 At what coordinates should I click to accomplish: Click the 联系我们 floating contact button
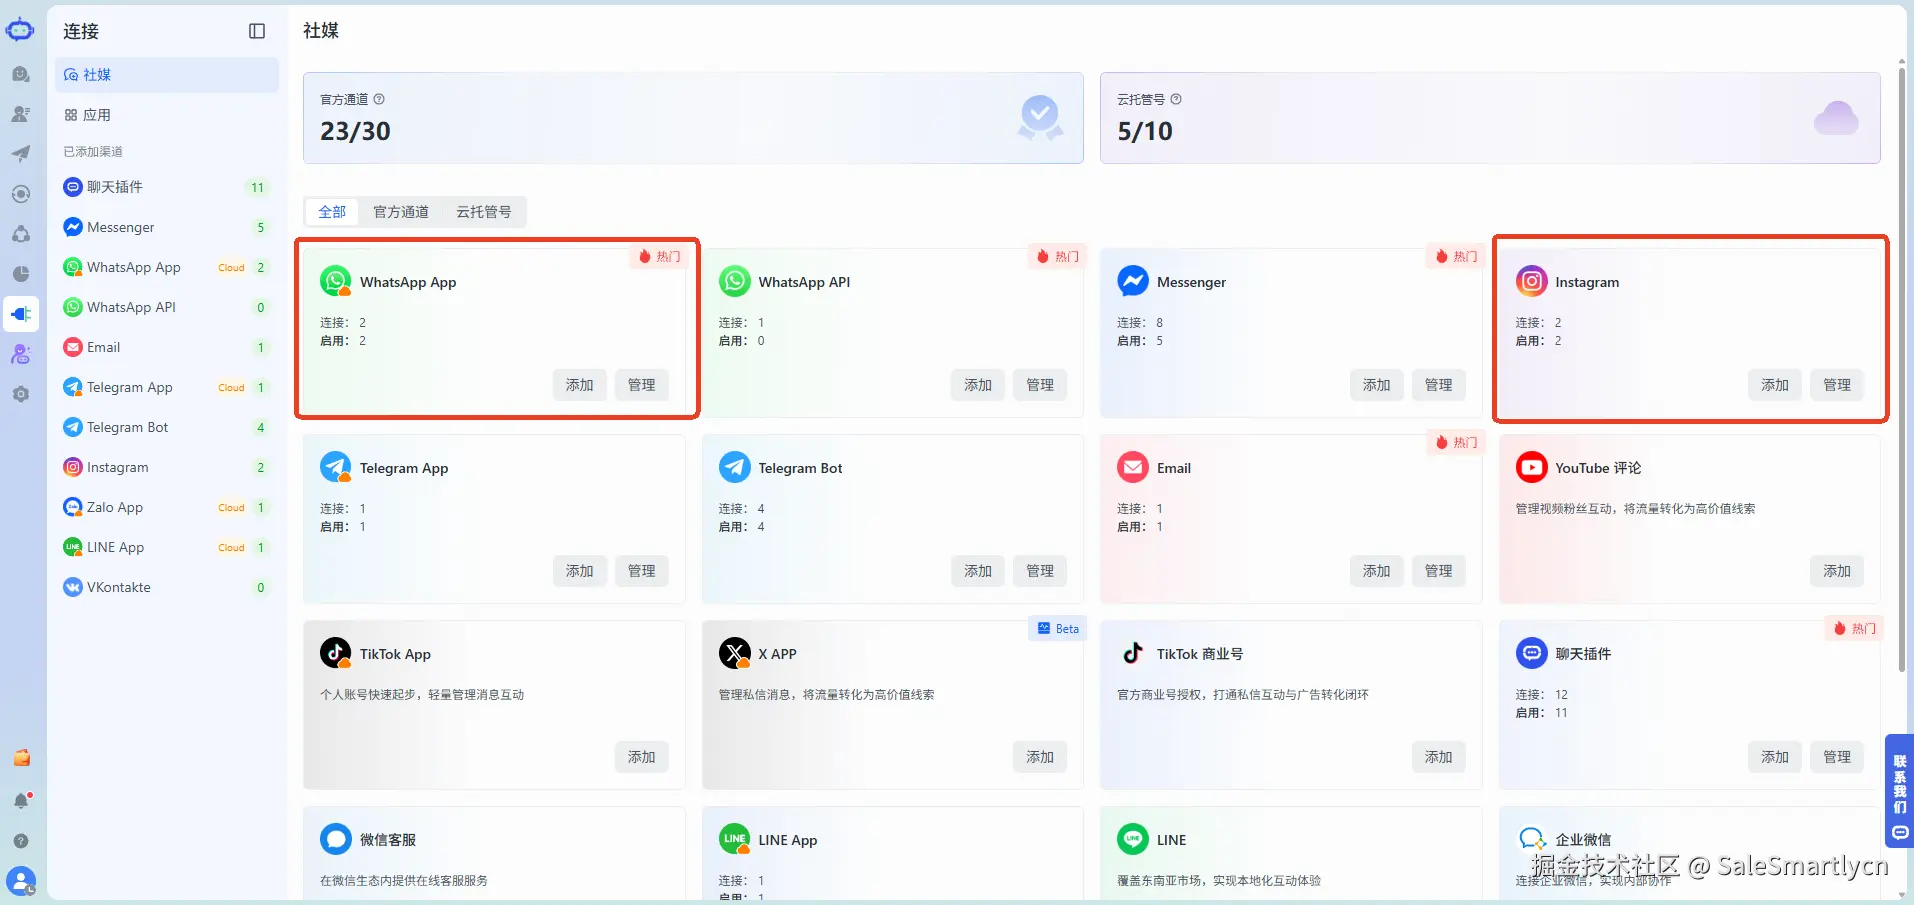pos(1899,791)
